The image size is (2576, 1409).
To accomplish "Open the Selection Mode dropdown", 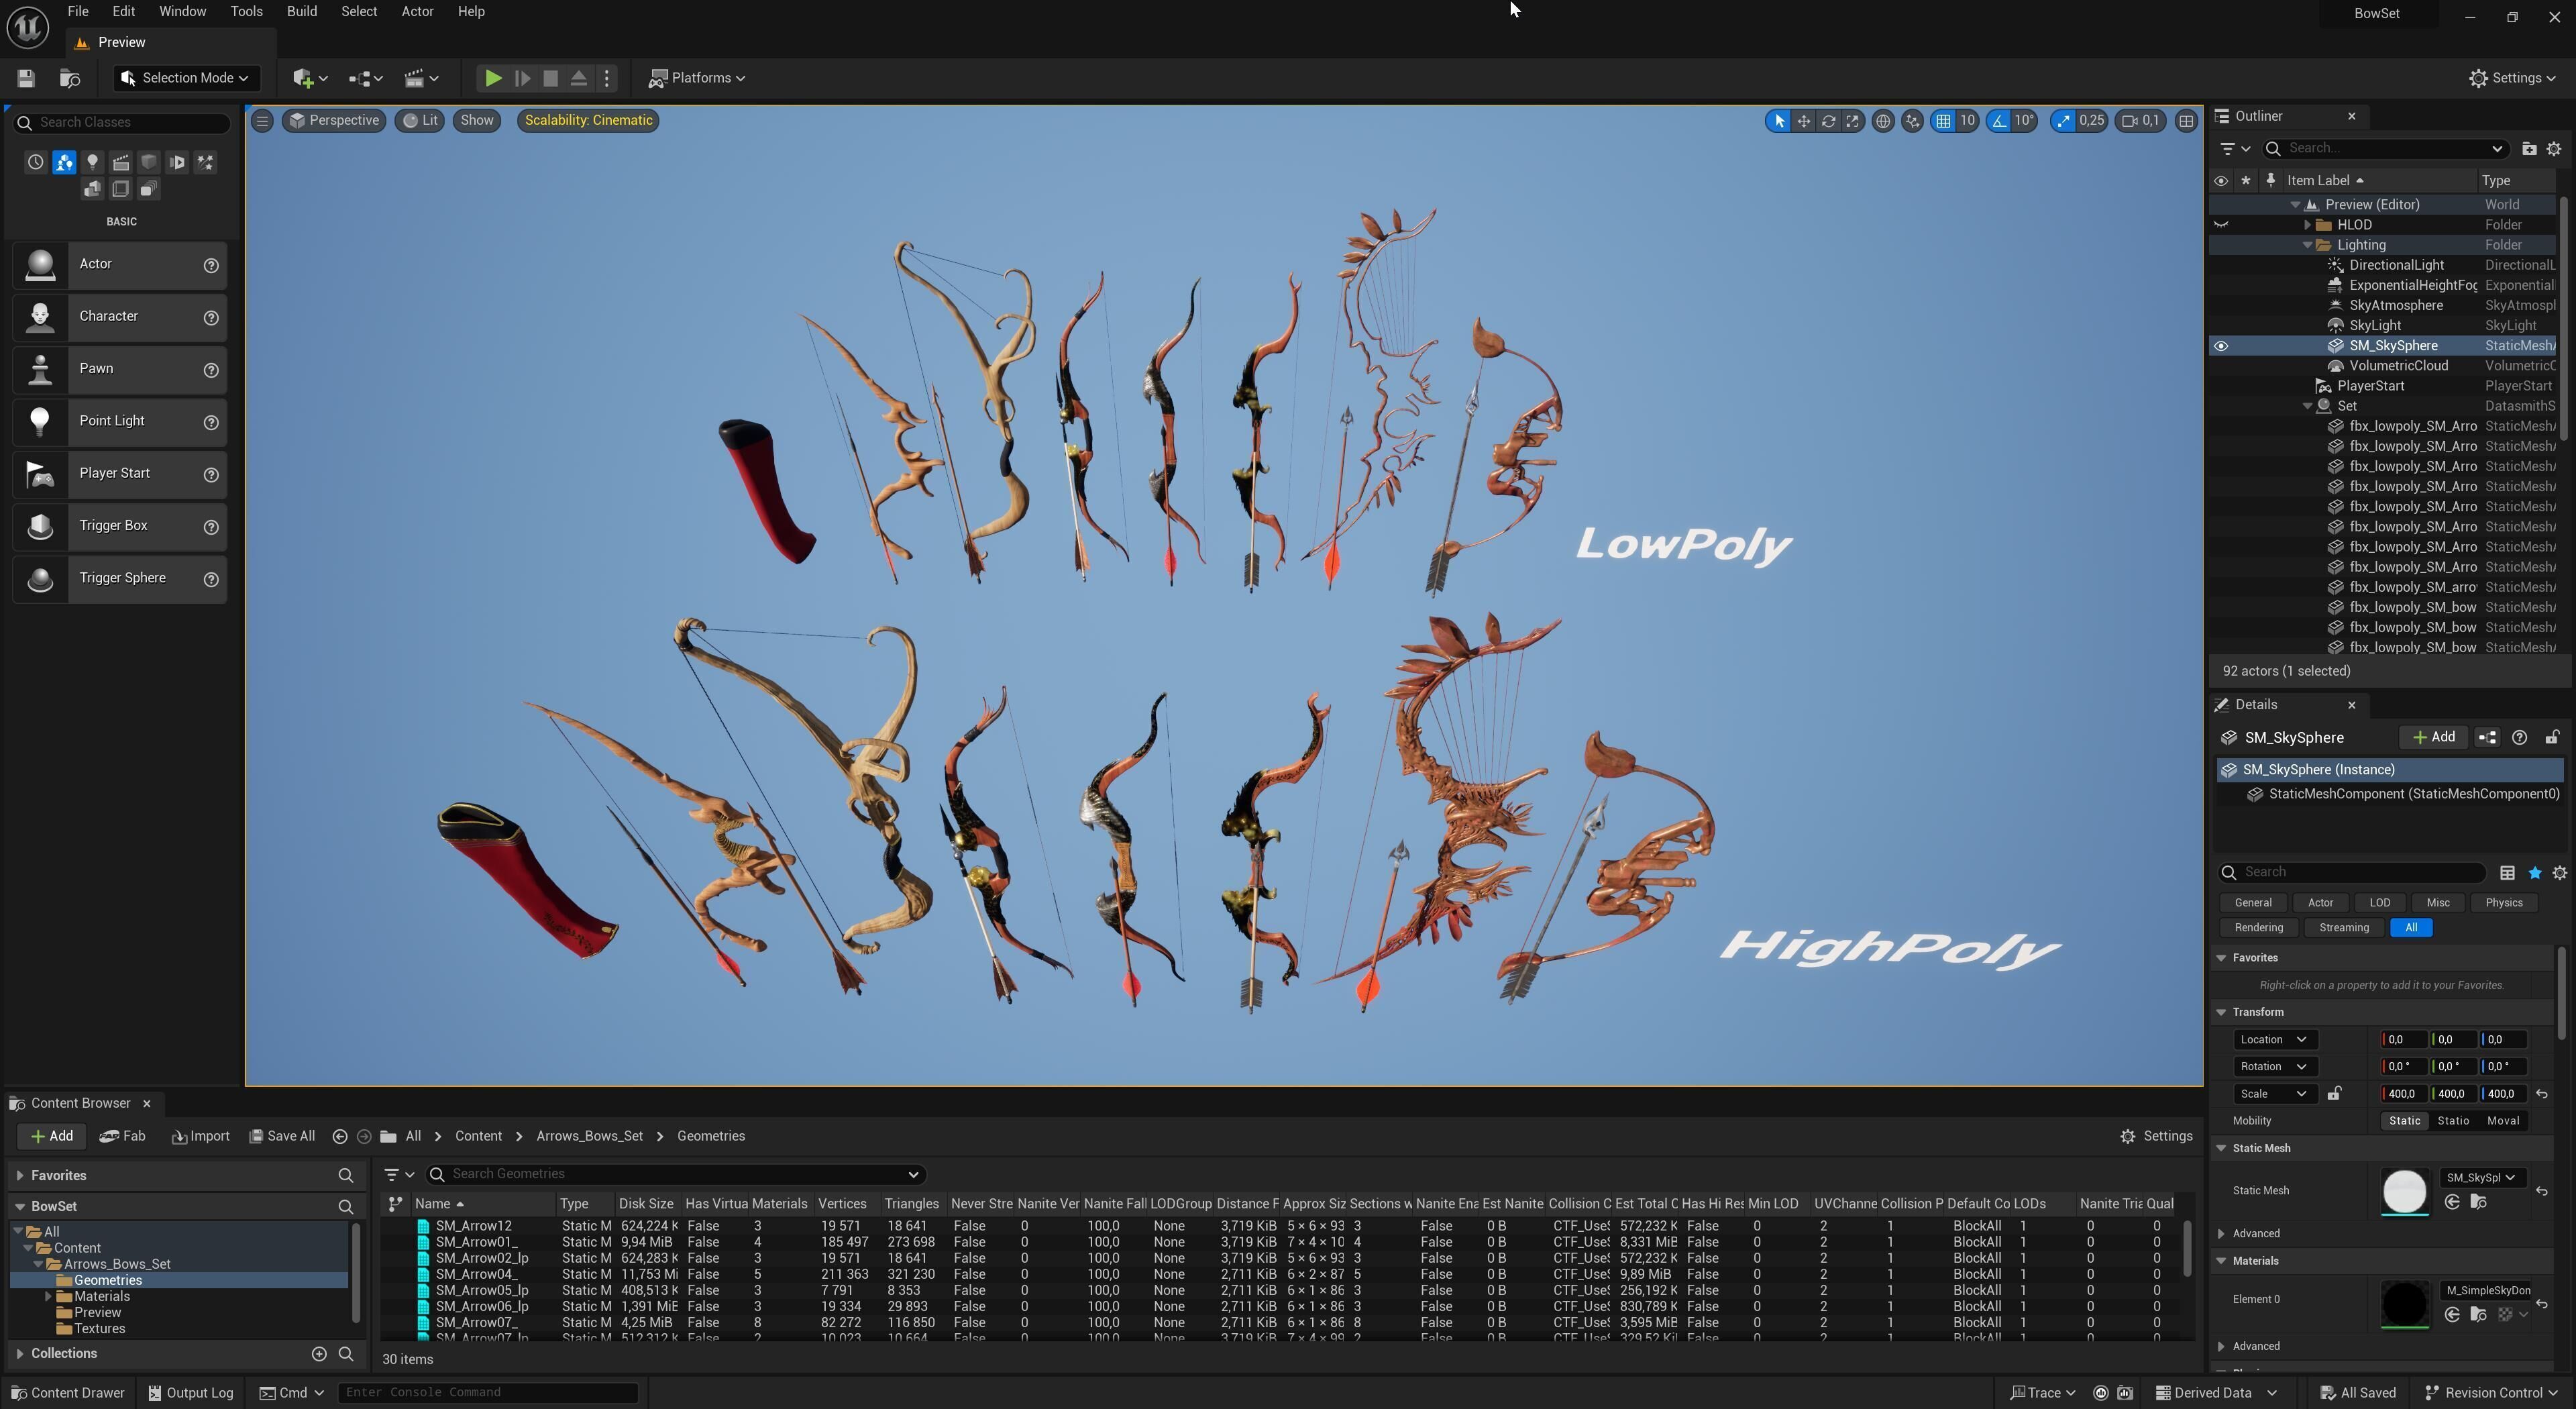I will tap(186, 78).
